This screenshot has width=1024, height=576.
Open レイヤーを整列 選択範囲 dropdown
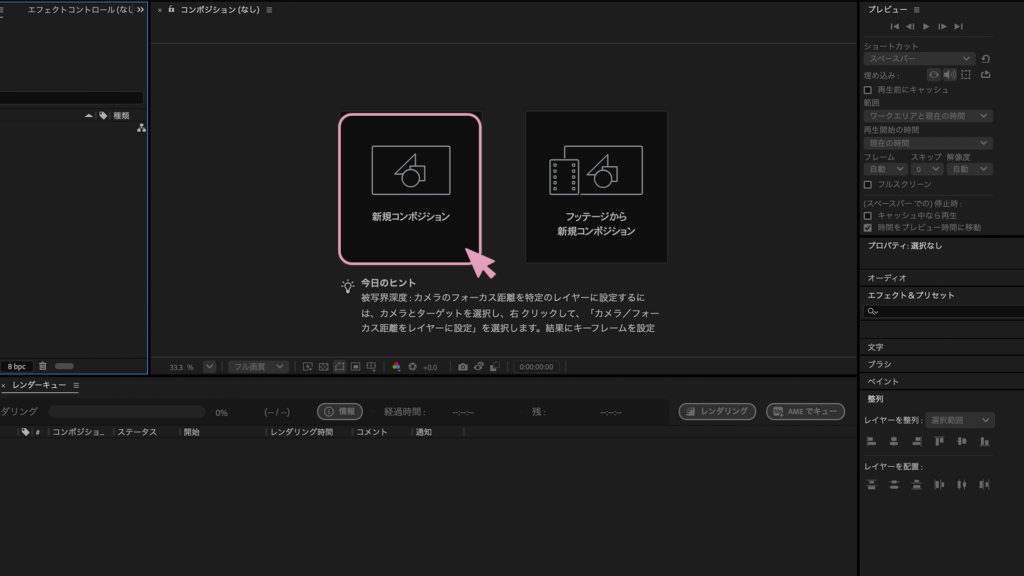click(959, 420)
